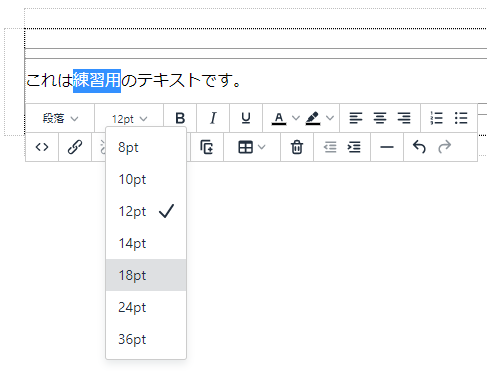Choose 24pt font size
The width and height of the screenshot is (487, 371).
146,307
